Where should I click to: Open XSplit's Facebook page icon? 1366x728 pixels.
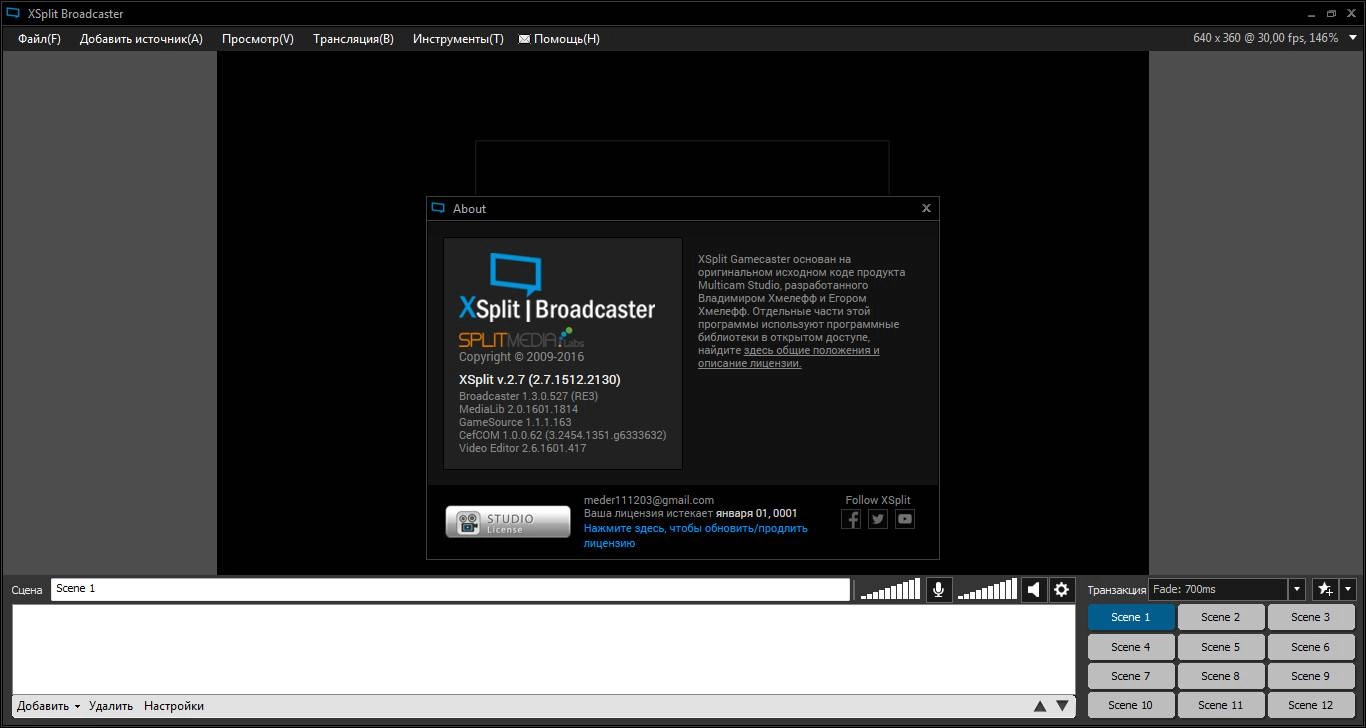coord(851,519)
